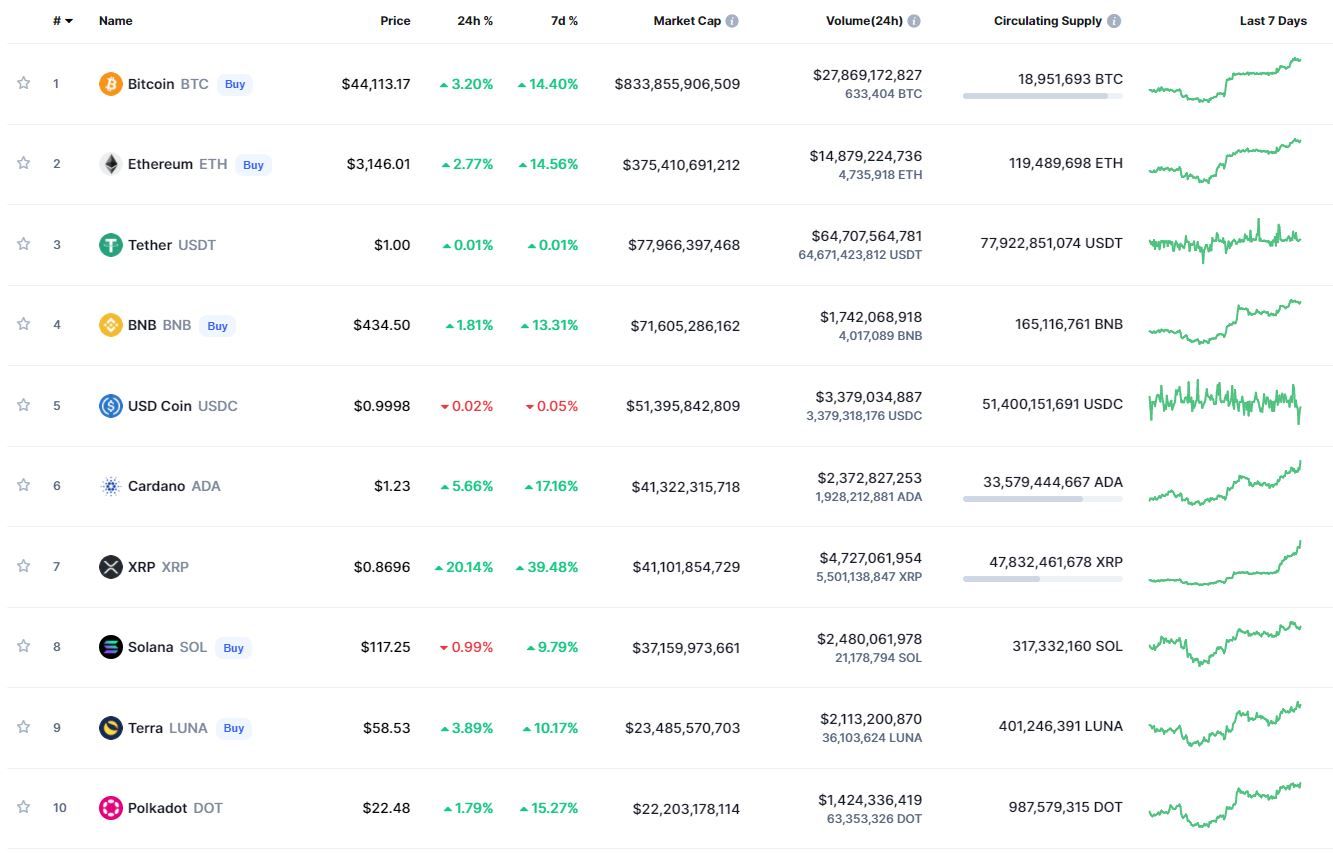This screenshot has width=1333, height=853.
Task: Sort by 24h % change header
Action: 474,21
